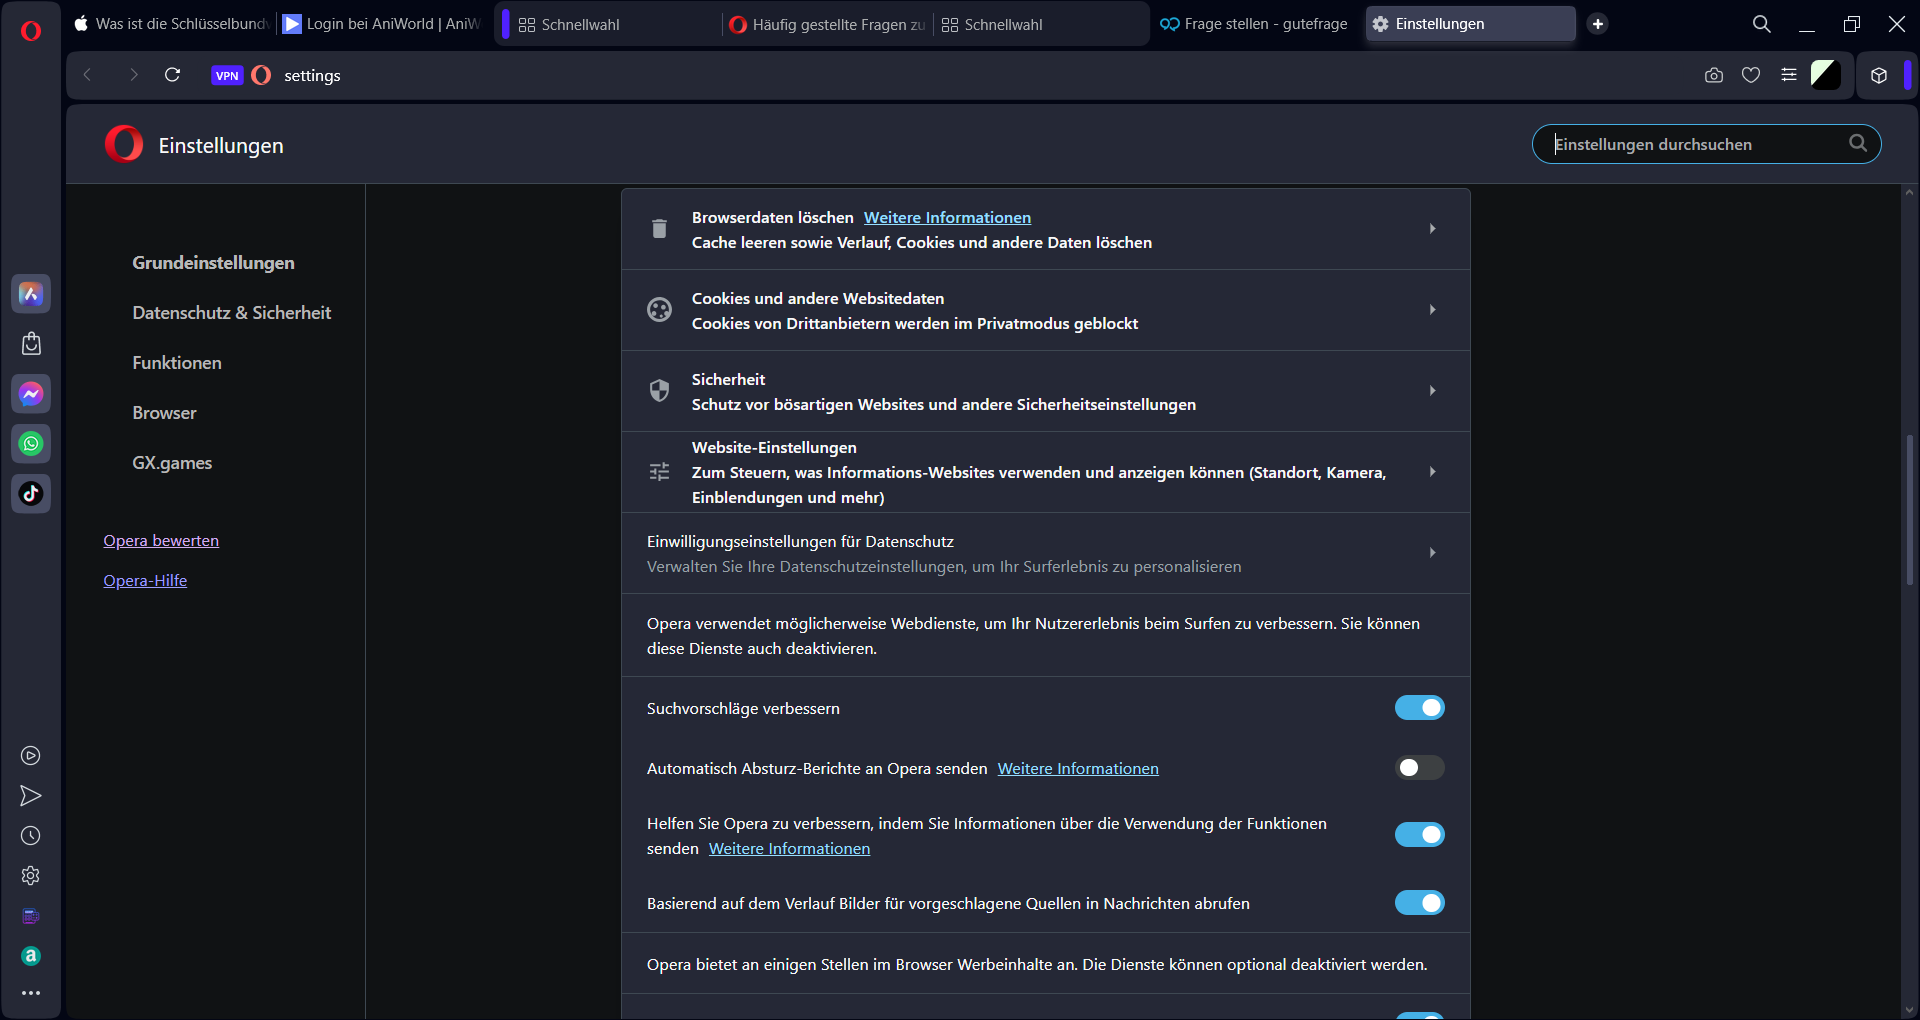
Task: Open Facebook Messenger sidebar icon
Action: point(31,394)
